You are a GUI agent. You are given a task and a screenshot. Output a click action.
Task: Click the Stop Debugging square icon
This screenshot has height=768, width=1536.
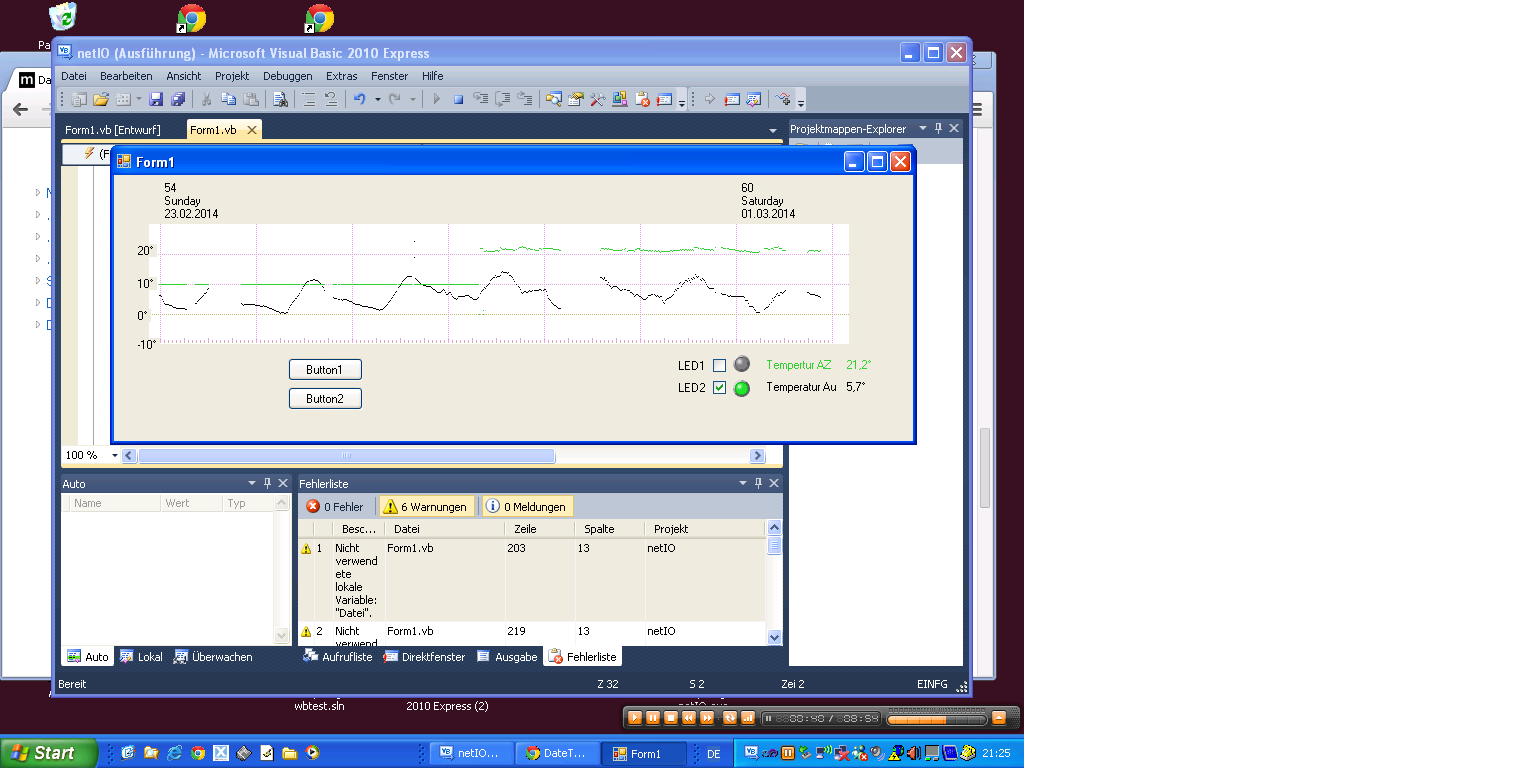(x=458, y=99)
